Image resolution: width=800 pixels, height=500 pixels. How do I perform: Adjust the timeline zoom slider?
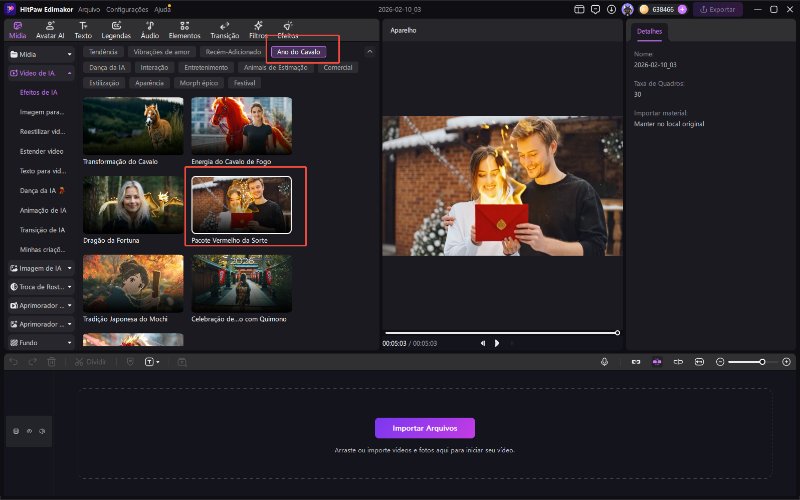(762, 361)
